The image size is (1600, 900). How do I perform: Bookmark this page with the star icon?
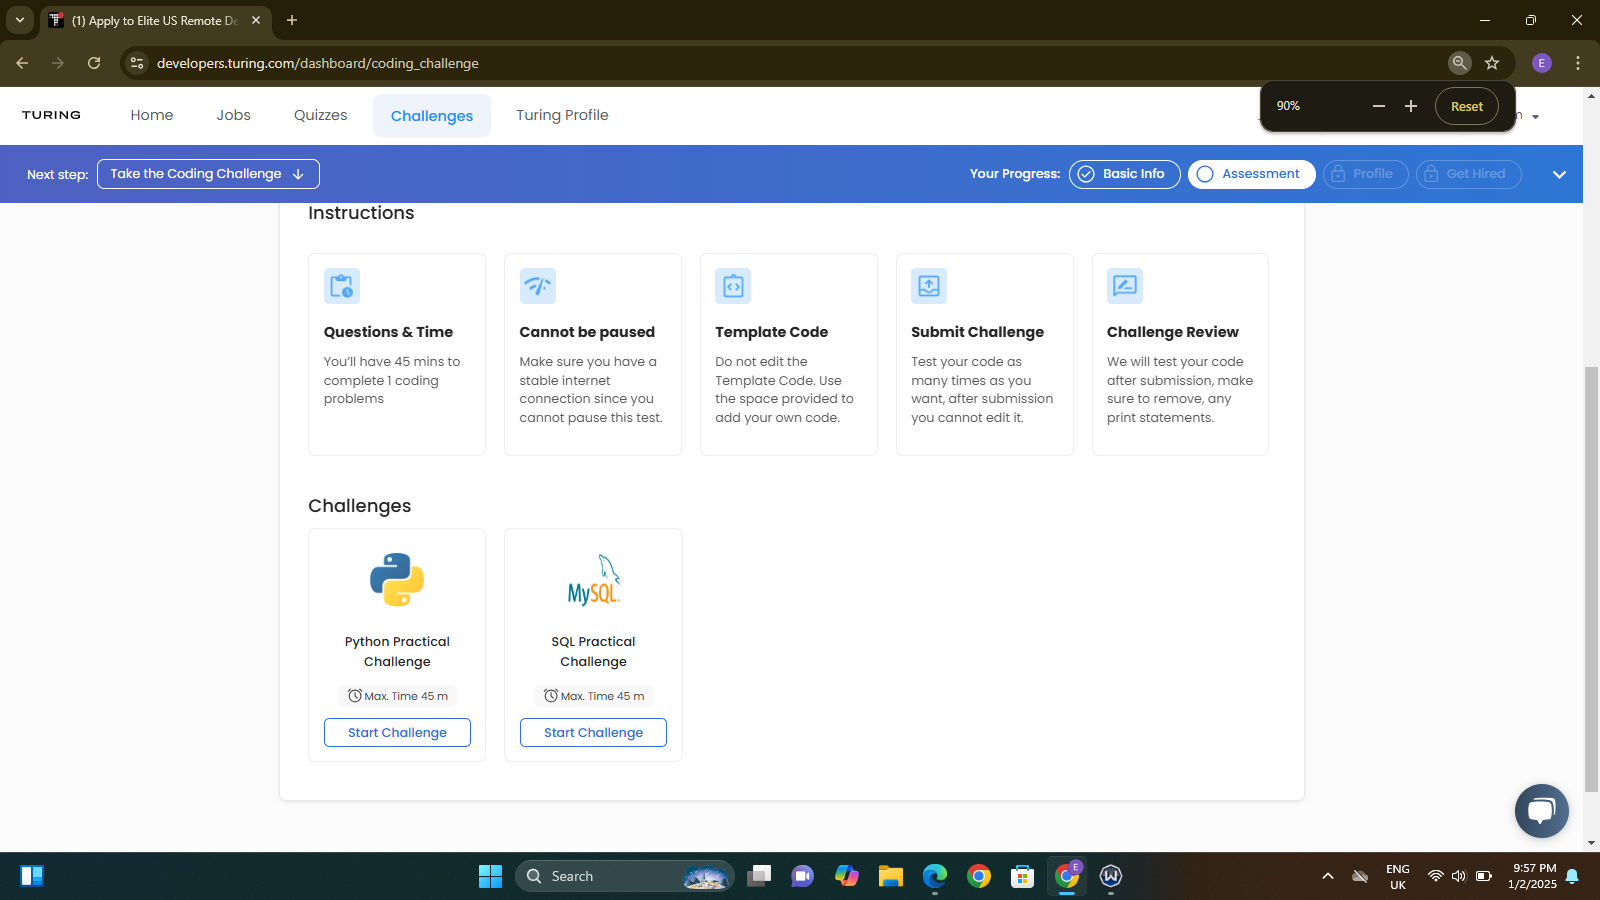pos(1492,63)
